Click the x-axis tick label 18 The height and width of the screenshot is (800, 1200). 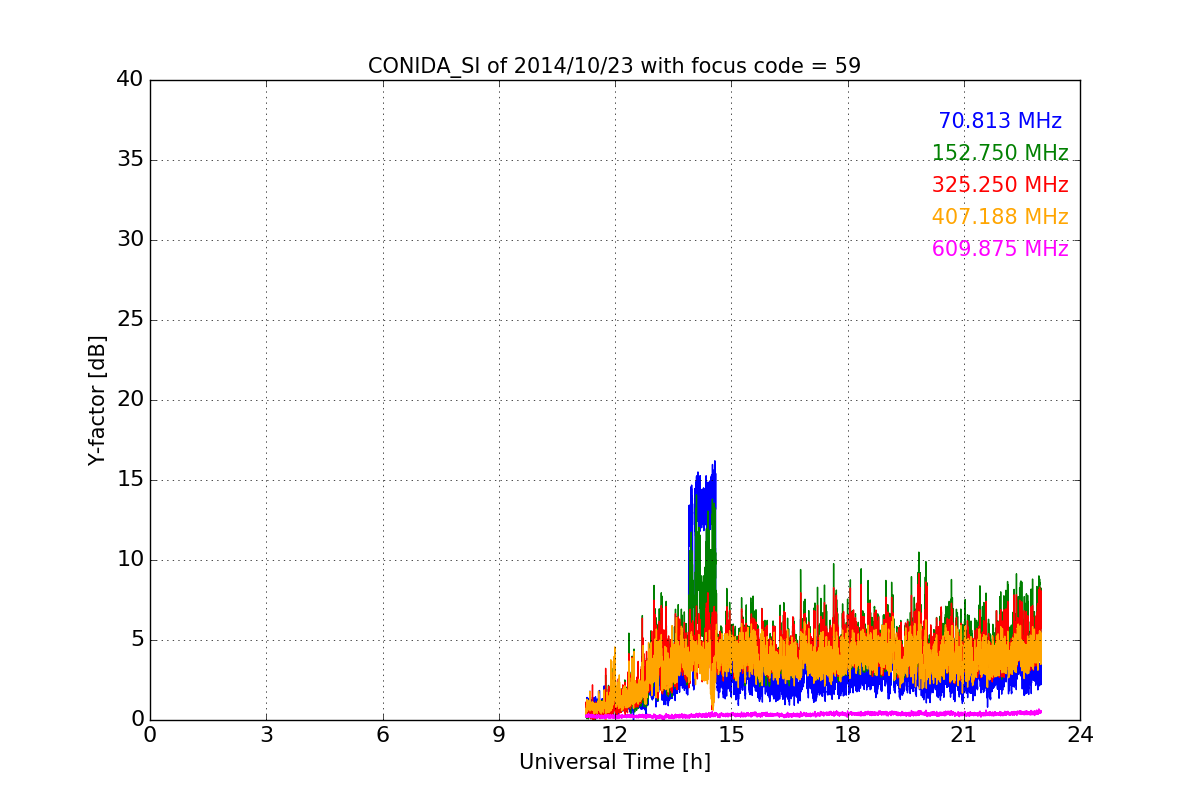(847, 735)
